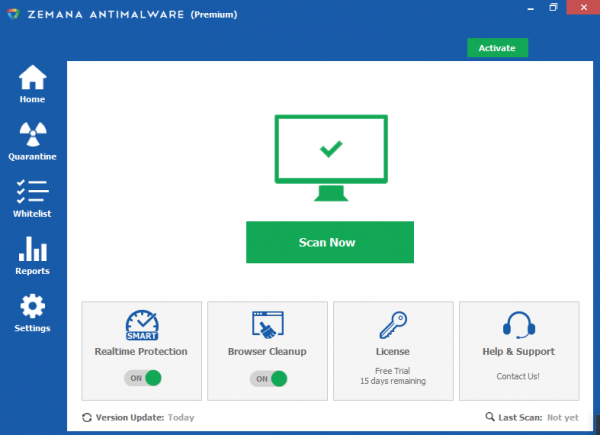Open Whitelist via the checklist icon

33,192
